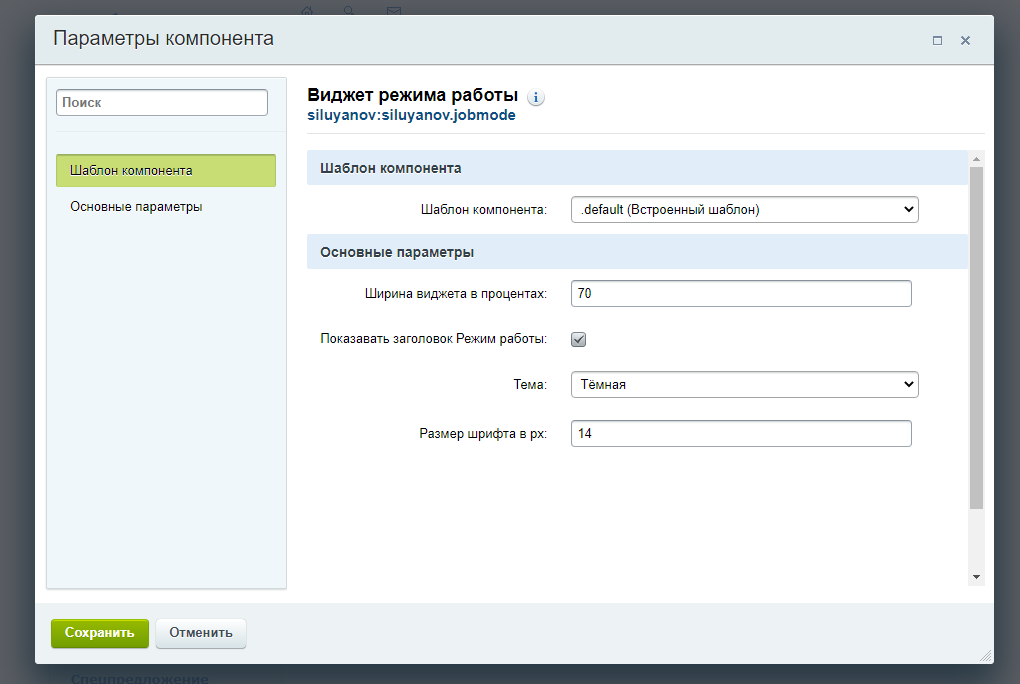
Task: Open the Шаблон компонента template dropdown
Action: point(744,209)
